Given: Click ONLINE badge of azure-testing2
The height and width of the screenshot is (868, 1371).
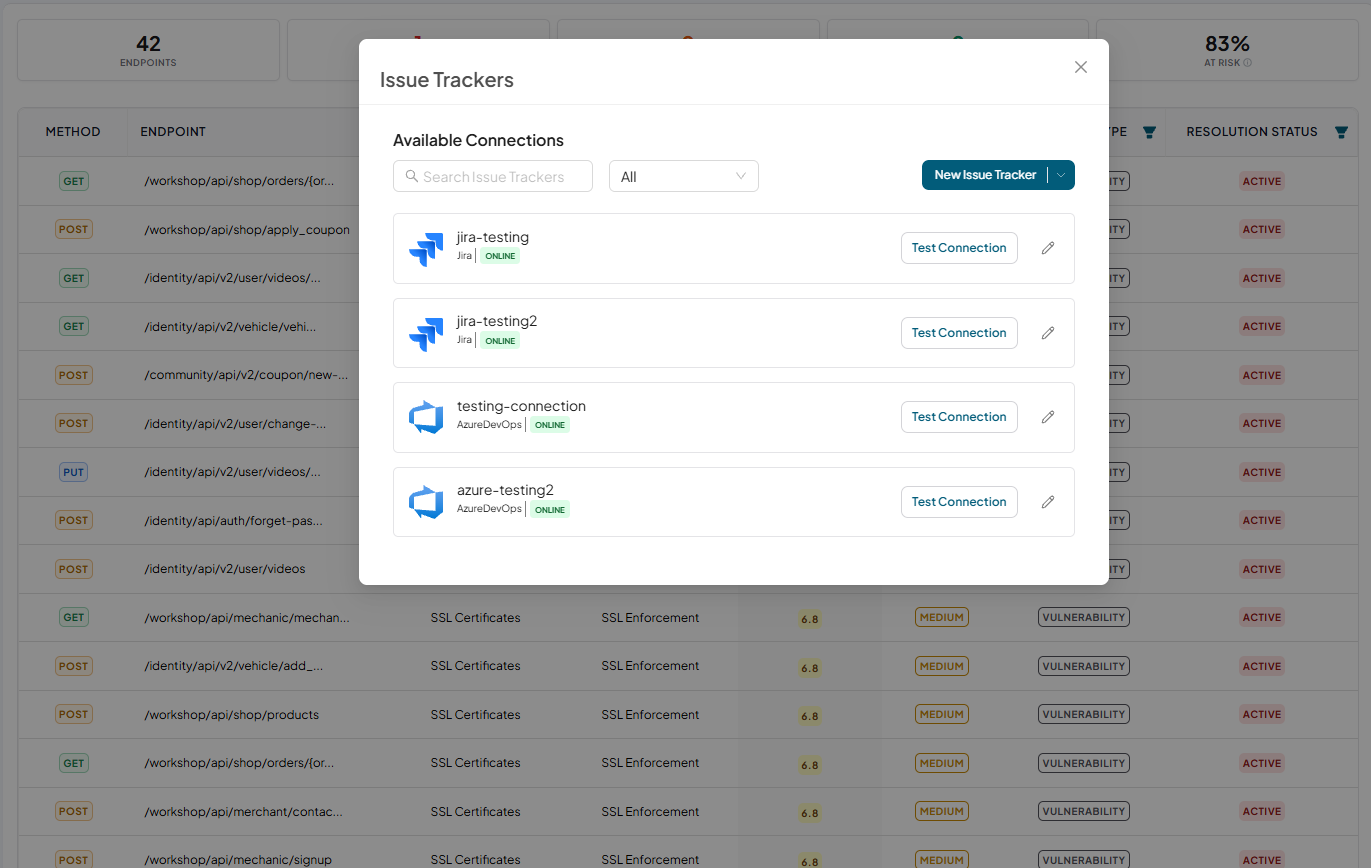Looking at the screenshot, I should coord(549,510).
